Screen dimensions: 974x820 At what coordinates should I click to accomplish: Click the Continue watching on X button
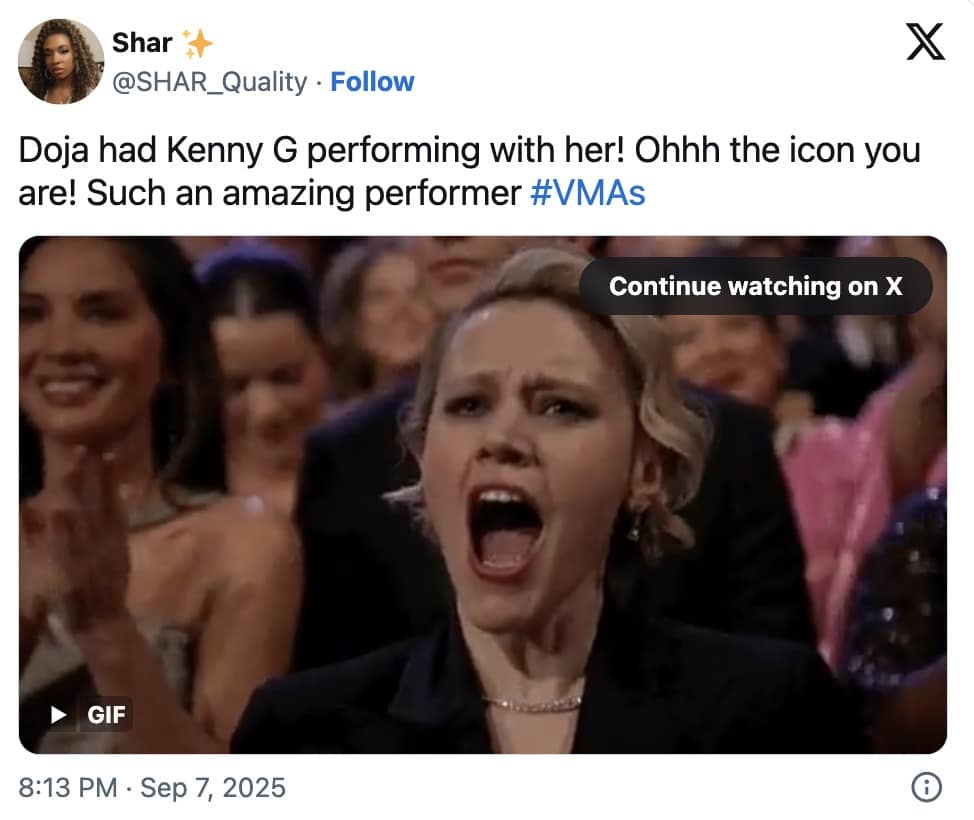pyautogui.click(x=757, y=286)
